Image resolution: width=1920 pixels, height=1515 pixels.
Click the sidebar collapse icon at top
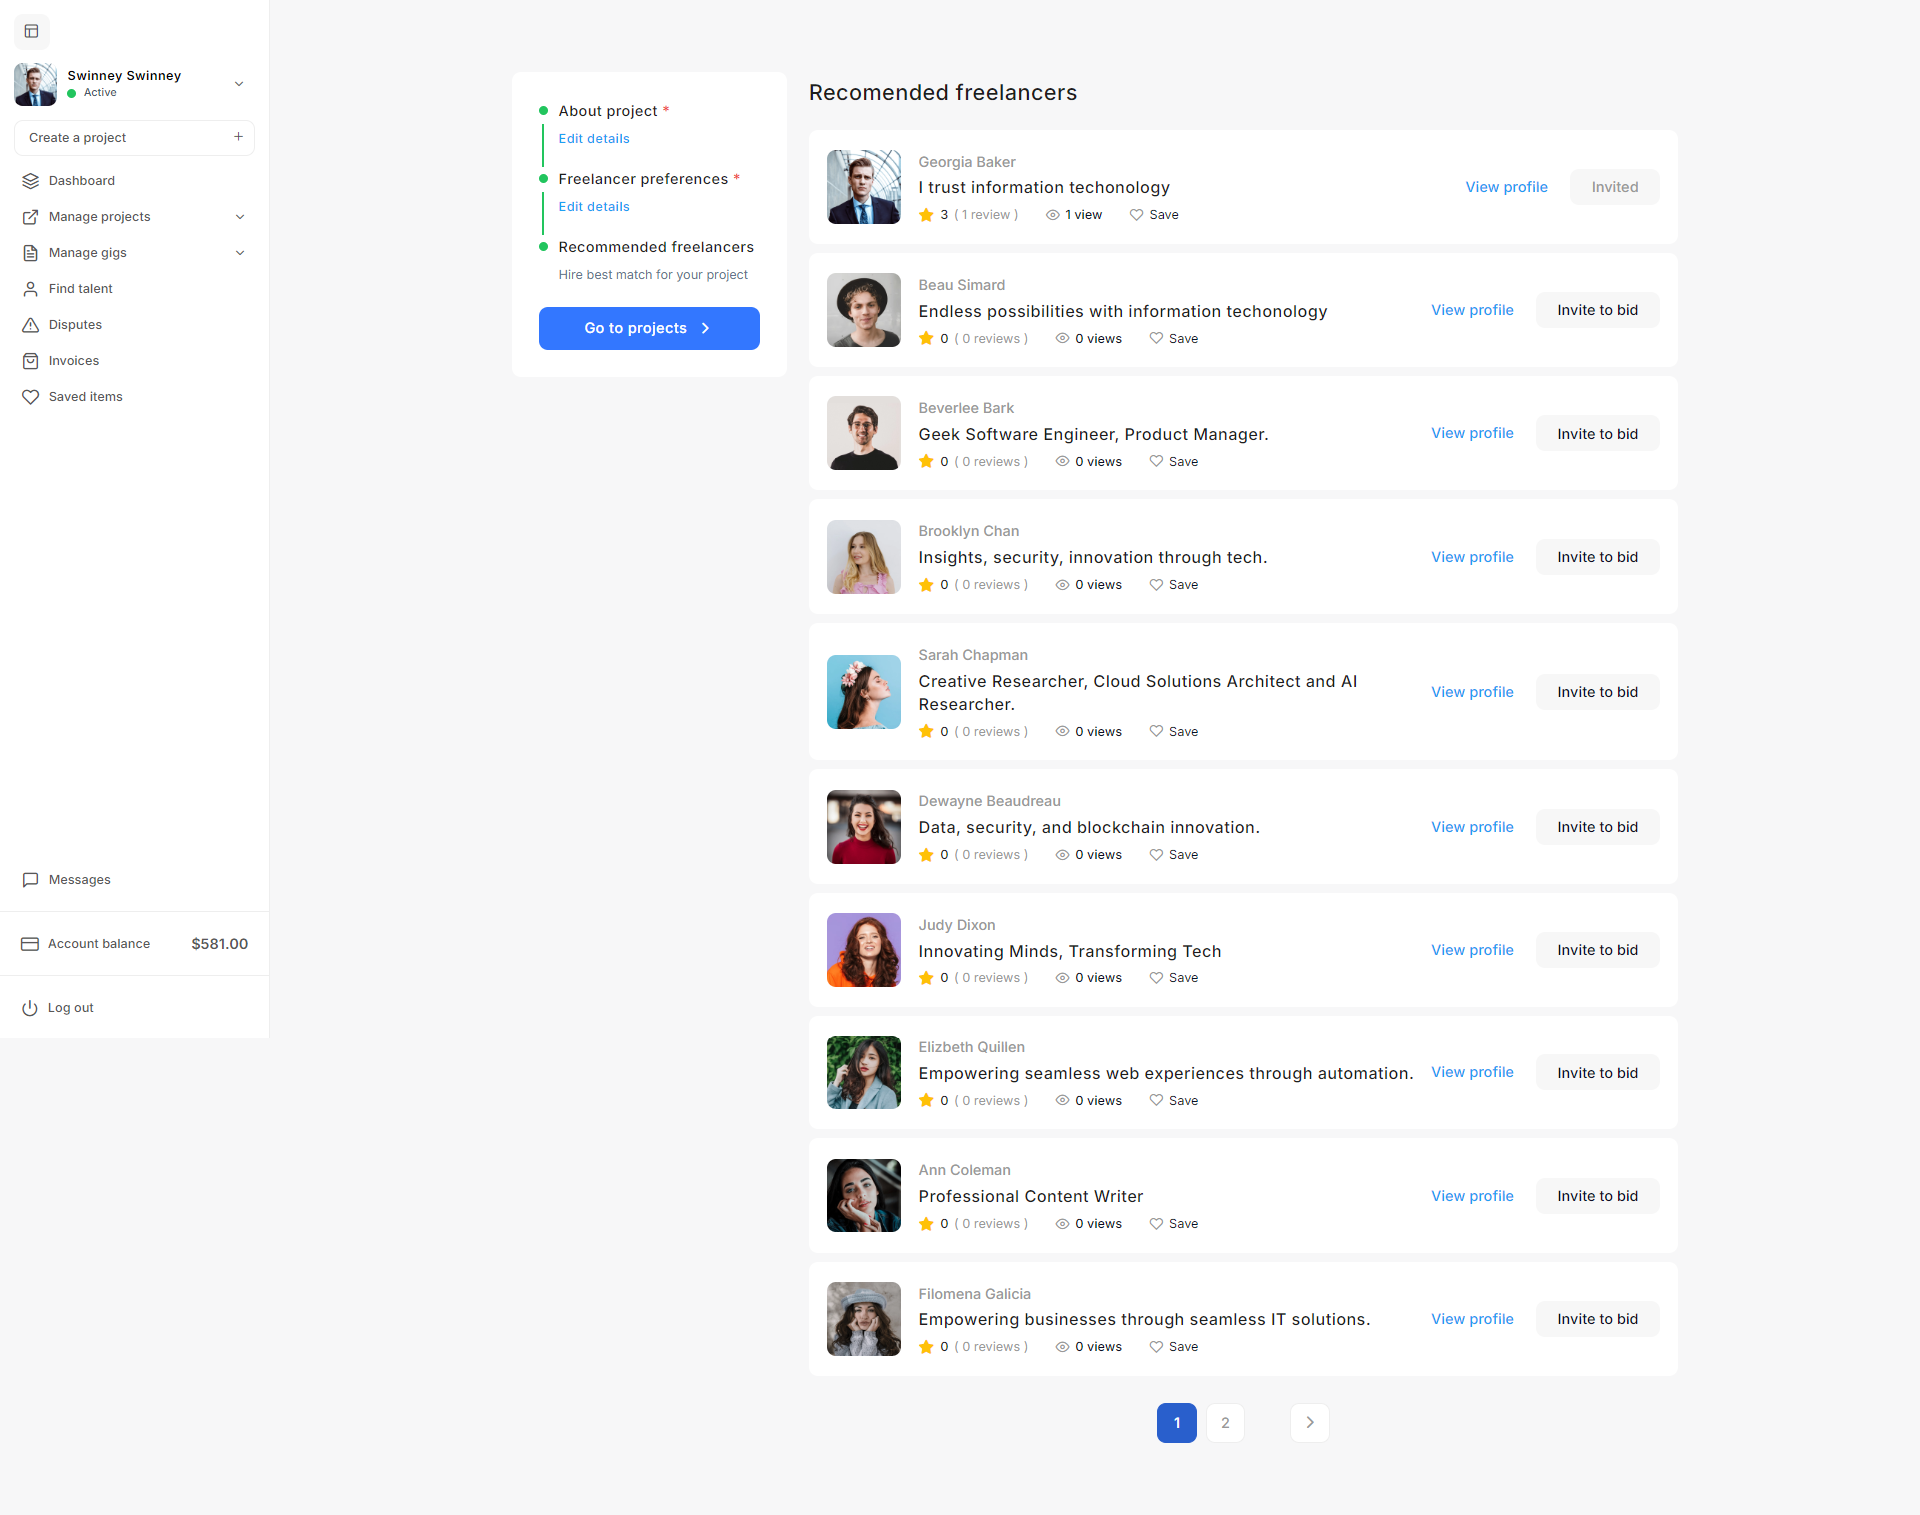point(31,31)
